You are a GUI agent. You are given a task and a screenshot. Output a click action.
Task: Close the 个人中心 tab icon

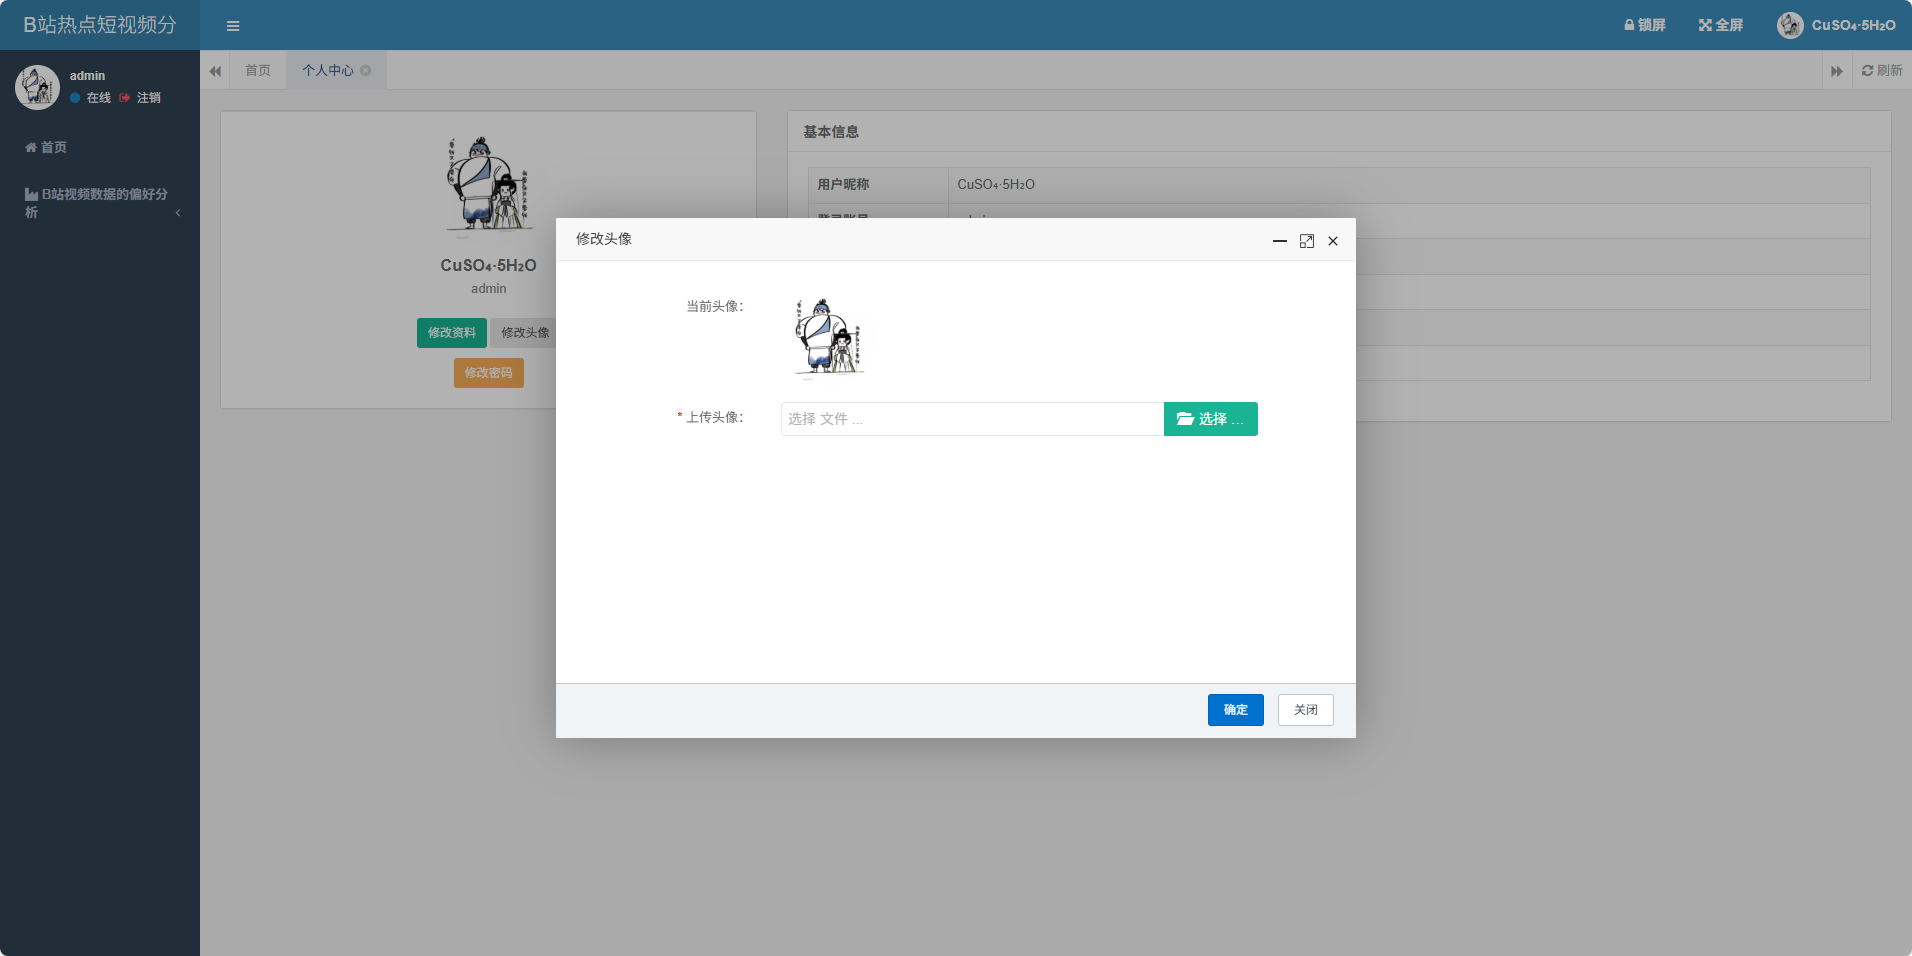[x=366, y=71]
